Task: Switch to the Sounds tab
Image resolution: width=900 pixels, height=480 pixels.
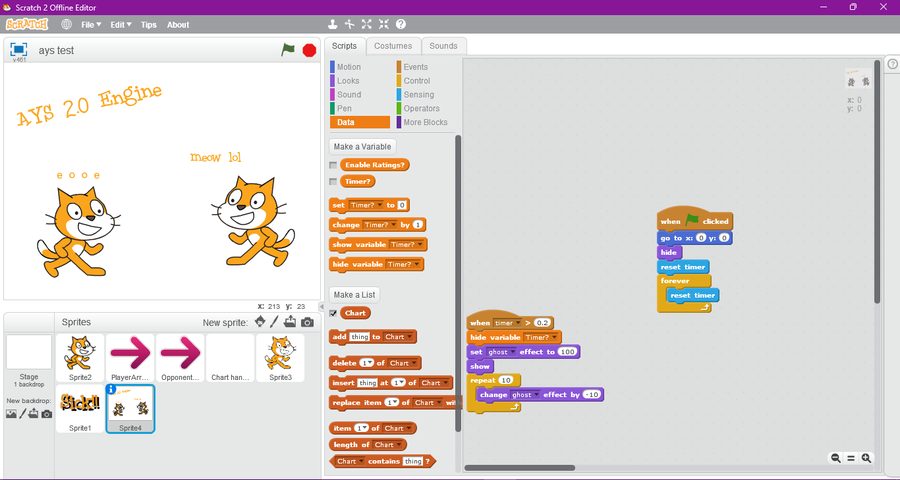Action: click(444, 46)
